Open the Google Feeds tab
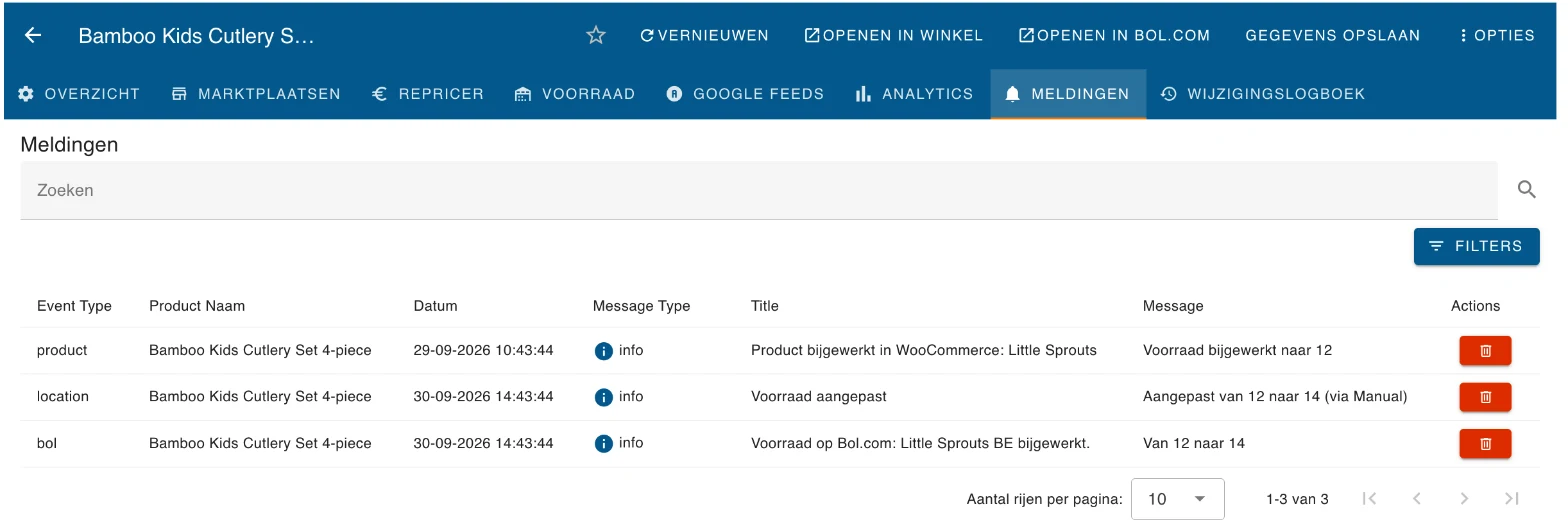The image size is (1568, 520). tap(745, 94)
